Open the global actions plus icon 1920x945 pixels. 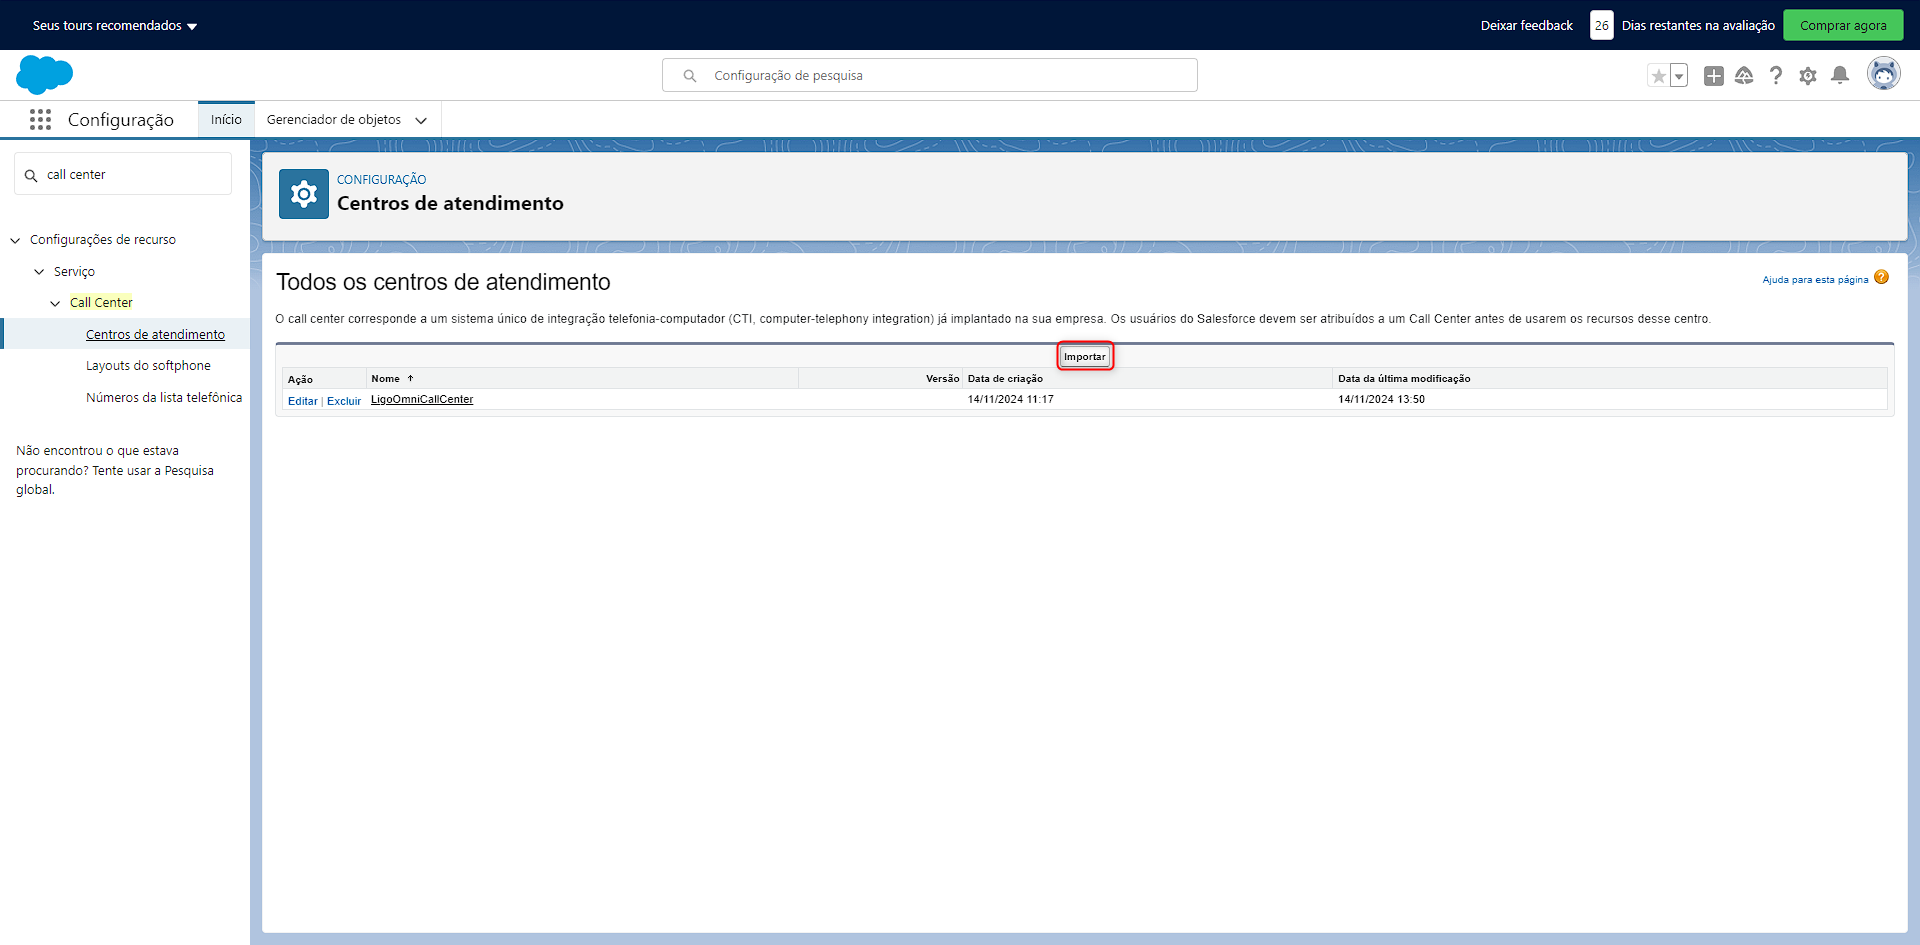1714,76
